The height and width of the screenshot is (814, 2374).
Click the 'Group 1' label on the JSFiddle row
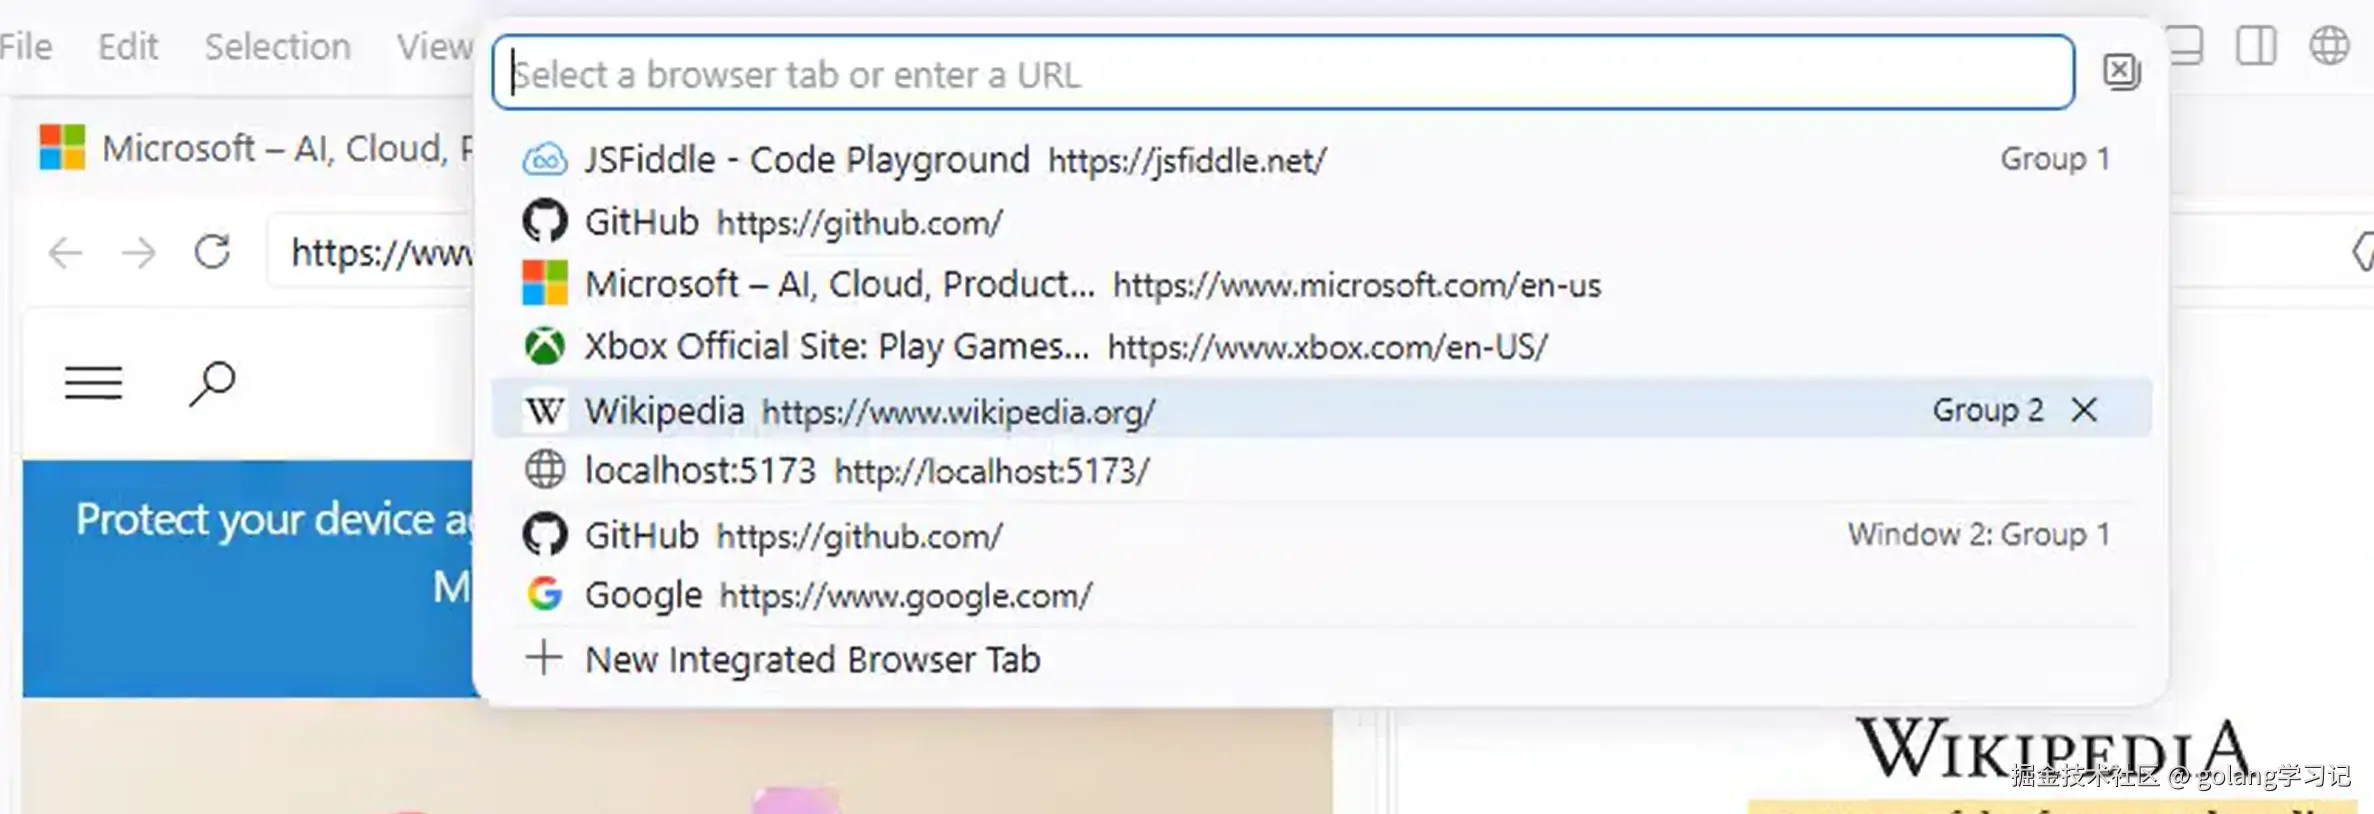tap(2055, 159)
